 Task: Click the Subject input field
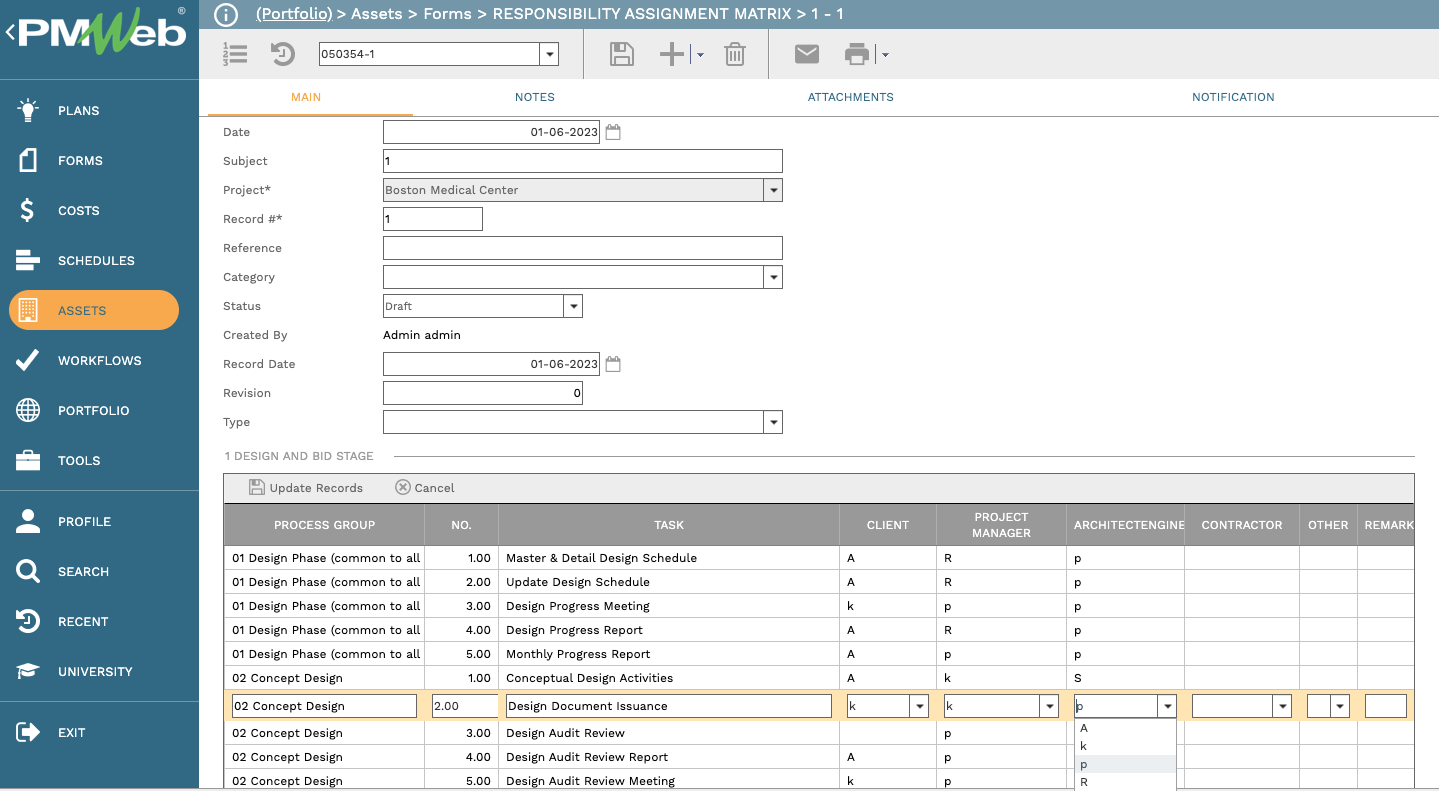583,161
